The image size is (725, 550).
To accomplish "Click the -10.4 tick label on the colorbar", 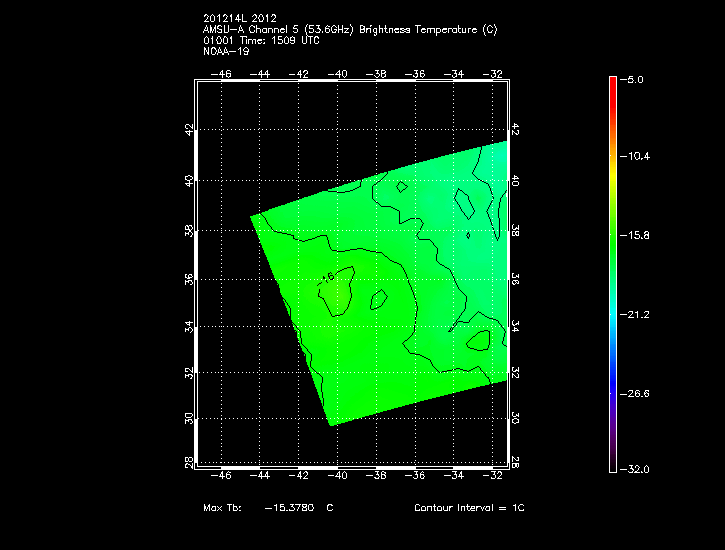I will (x=637, y=157).
